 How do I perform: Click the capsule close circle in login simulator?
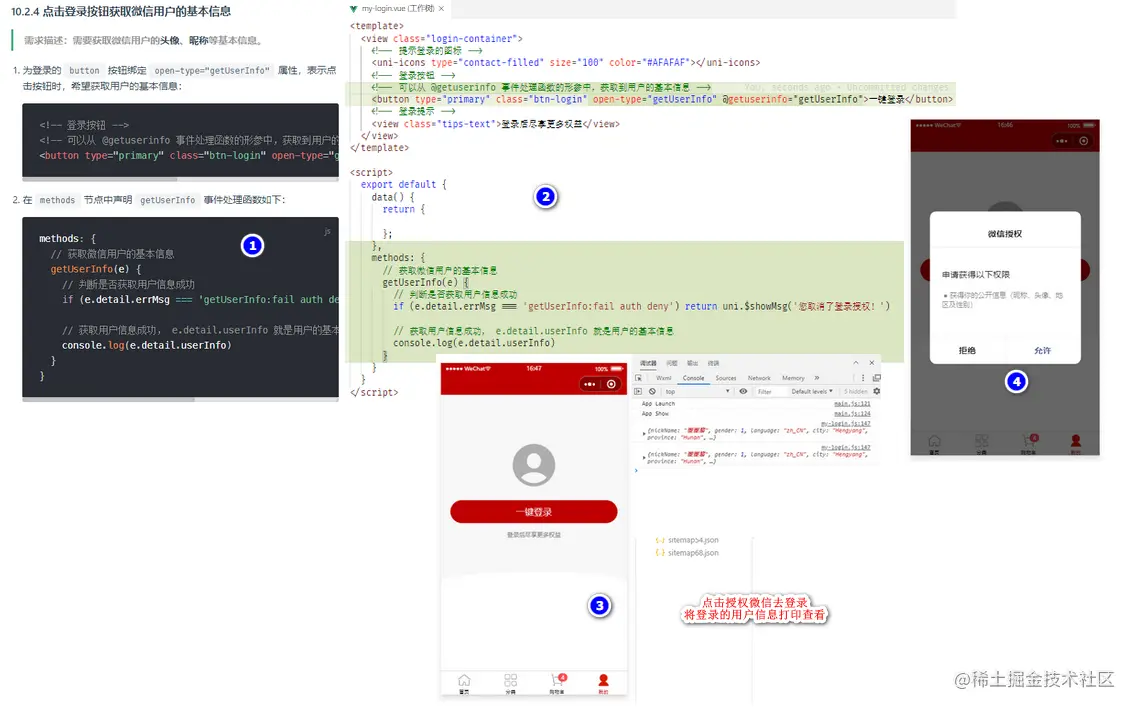[612, 384]
